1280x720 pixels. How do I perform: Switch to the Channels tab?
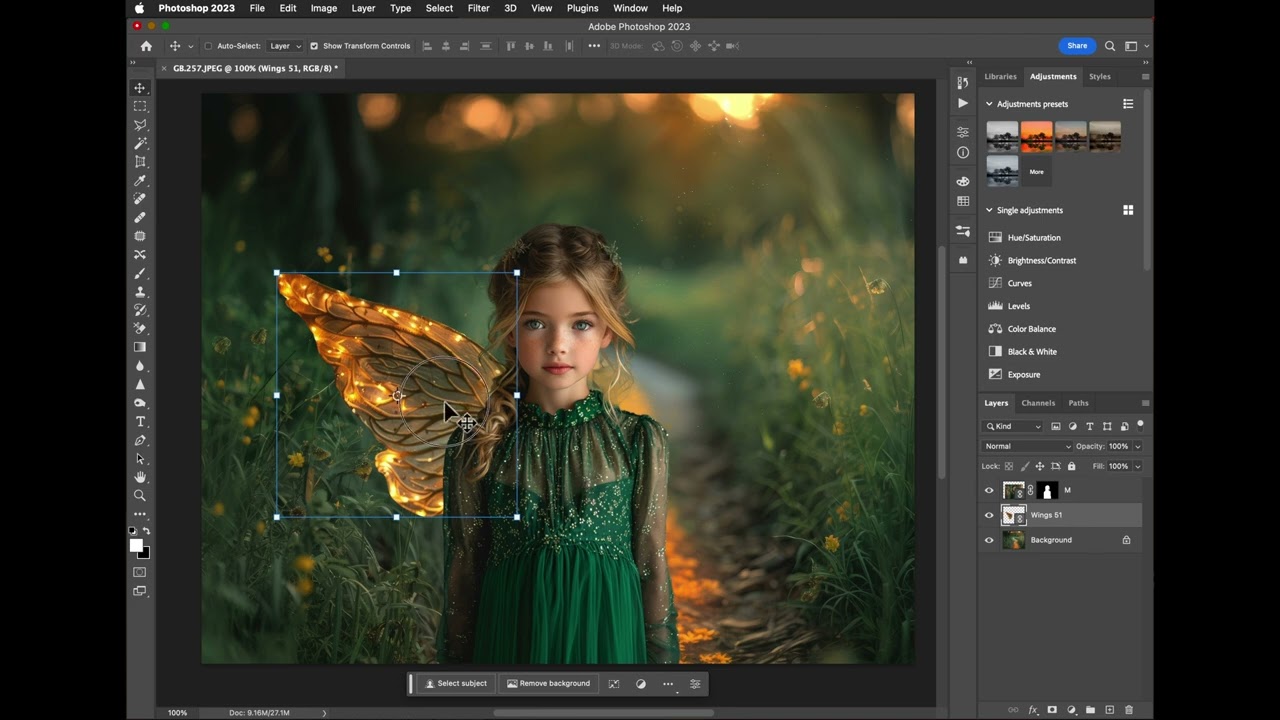point(1038,403)
